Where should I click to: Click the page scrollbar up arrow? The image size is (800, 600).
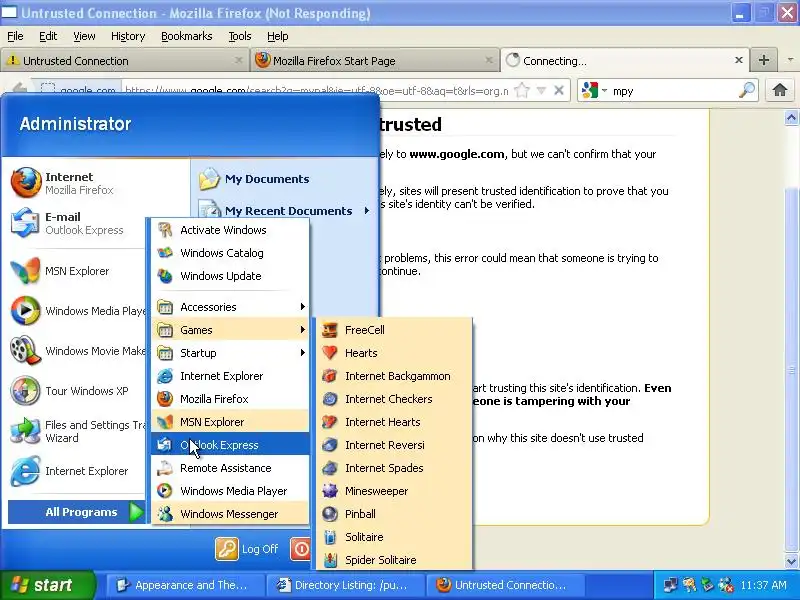[x=791, y=118]
